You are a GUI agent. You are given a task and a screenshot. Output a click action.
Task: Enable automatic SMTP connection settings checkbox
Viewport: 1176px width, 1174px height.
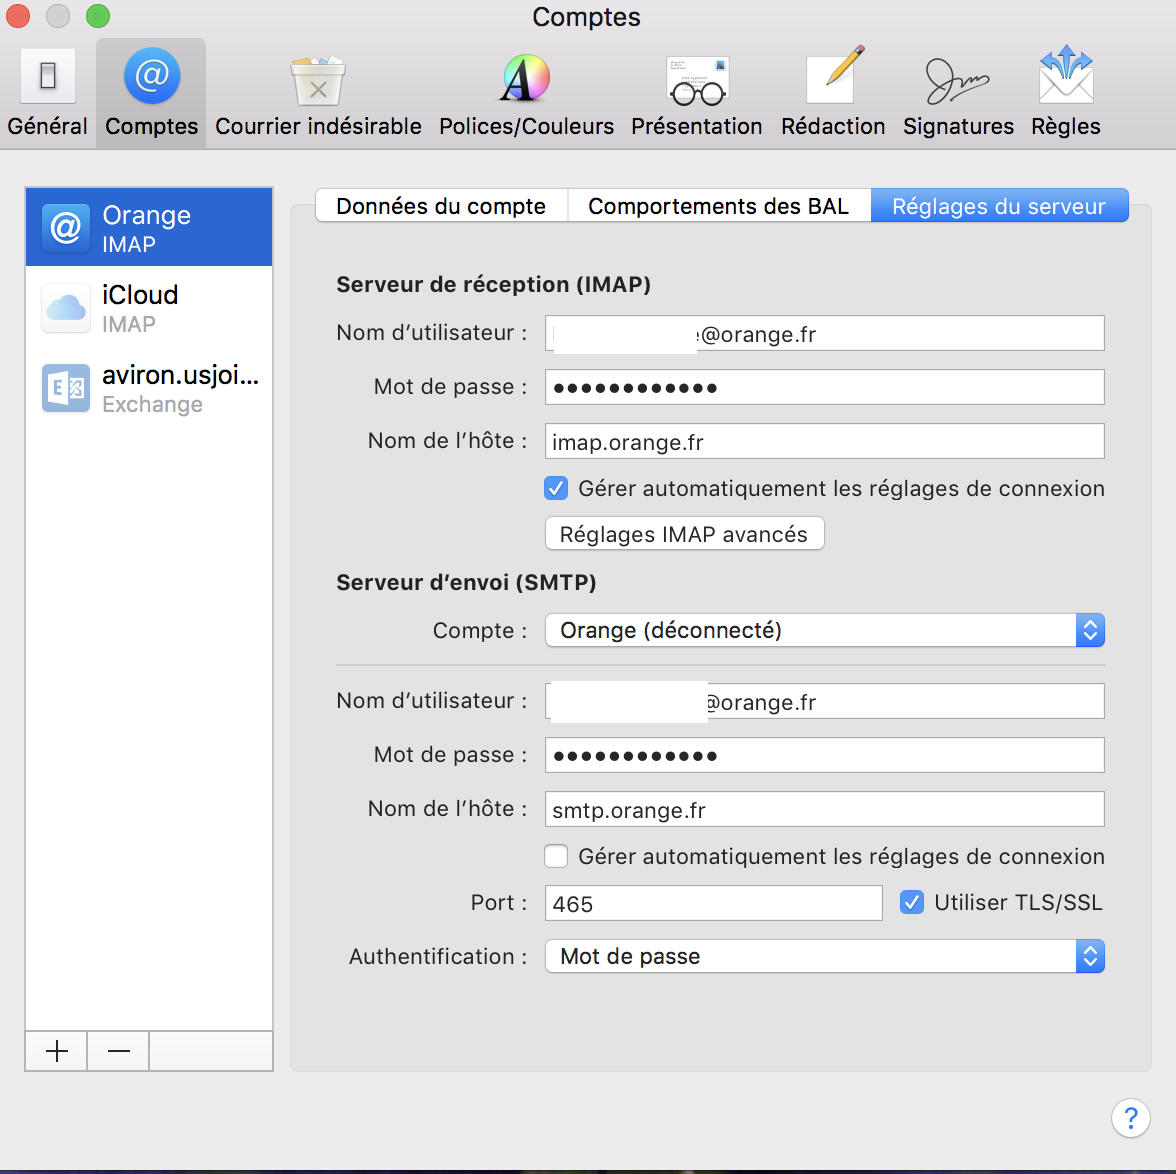(x=556, y=857)
